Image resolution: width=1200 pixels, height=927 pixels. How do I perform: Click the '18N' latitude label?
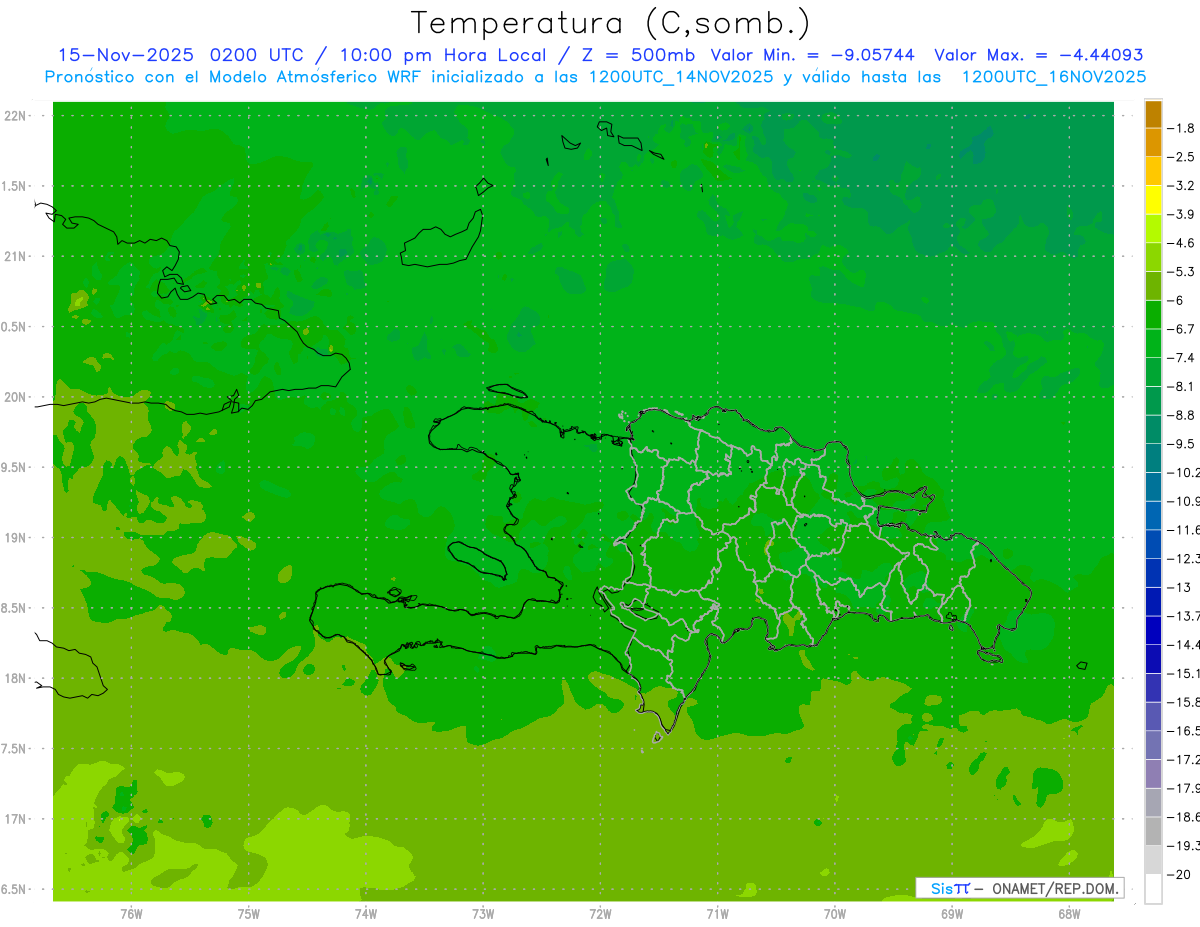point(14,679)
